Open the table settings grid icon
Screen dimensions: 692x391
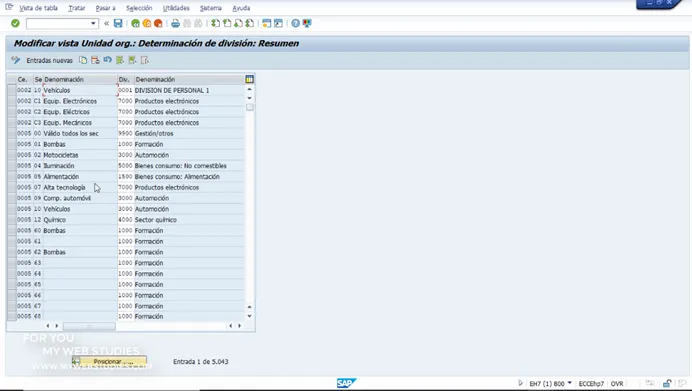click(x=249, y=79)
